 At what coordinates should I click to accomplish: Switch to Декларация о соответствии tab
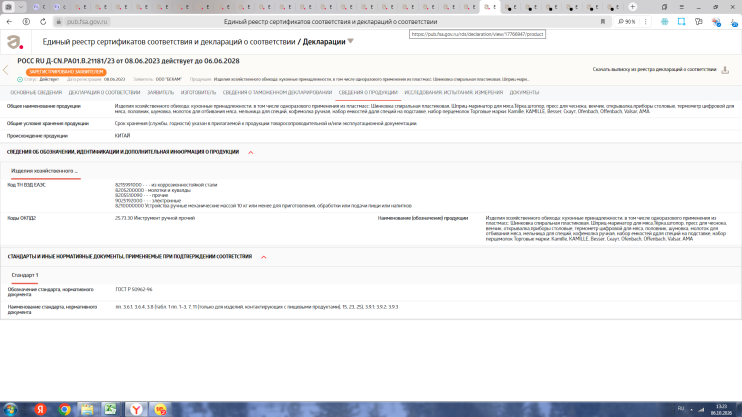[x=104, y=93]
